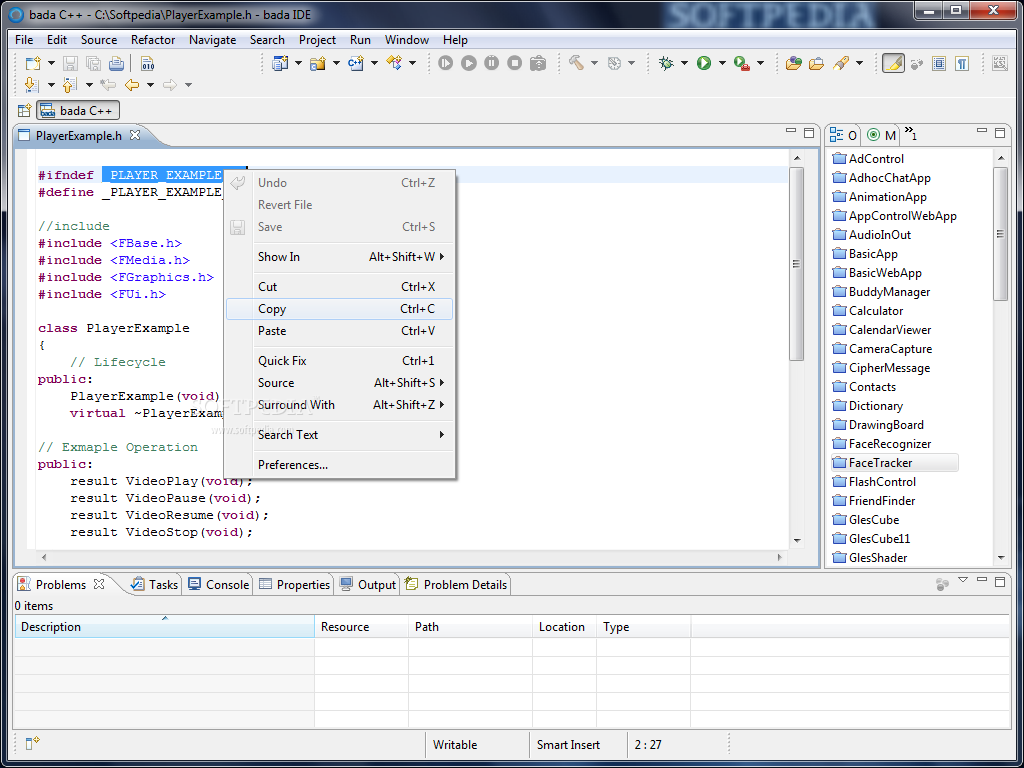This screenshot has width=1024, height=768.
Task: Click the editor horizontal scroll-right arrow
Action: tap(780, 557)
